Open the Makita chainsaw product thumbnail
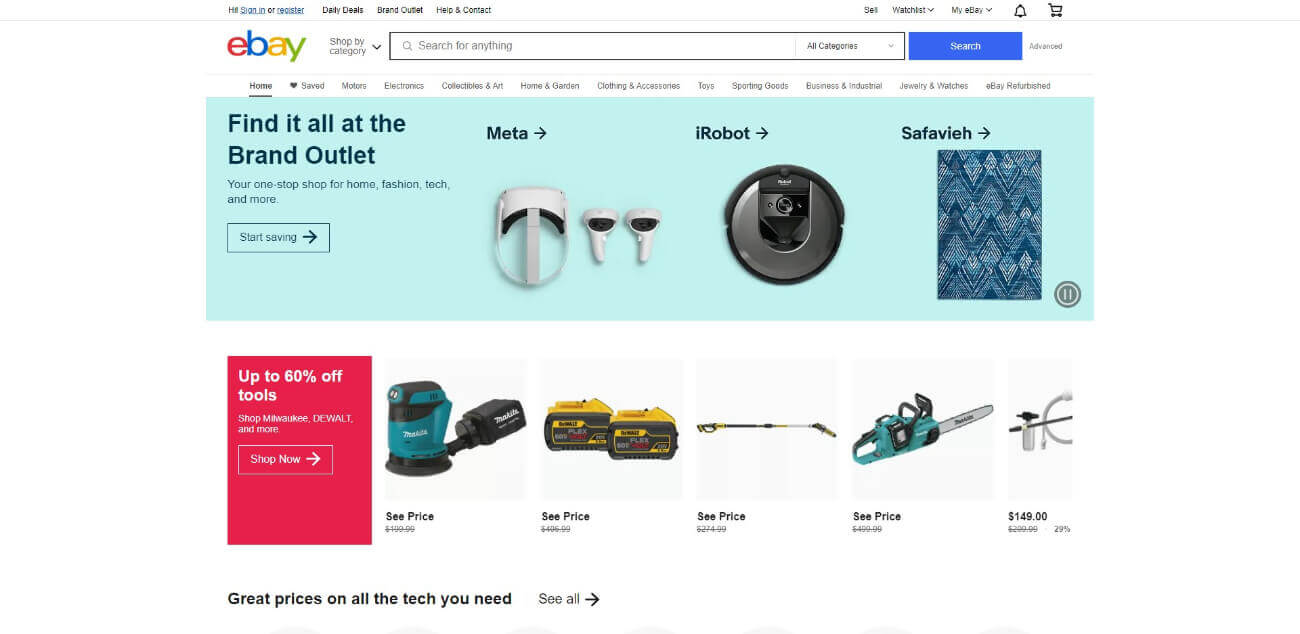The image size is (1300, 634). pos(923,429)
